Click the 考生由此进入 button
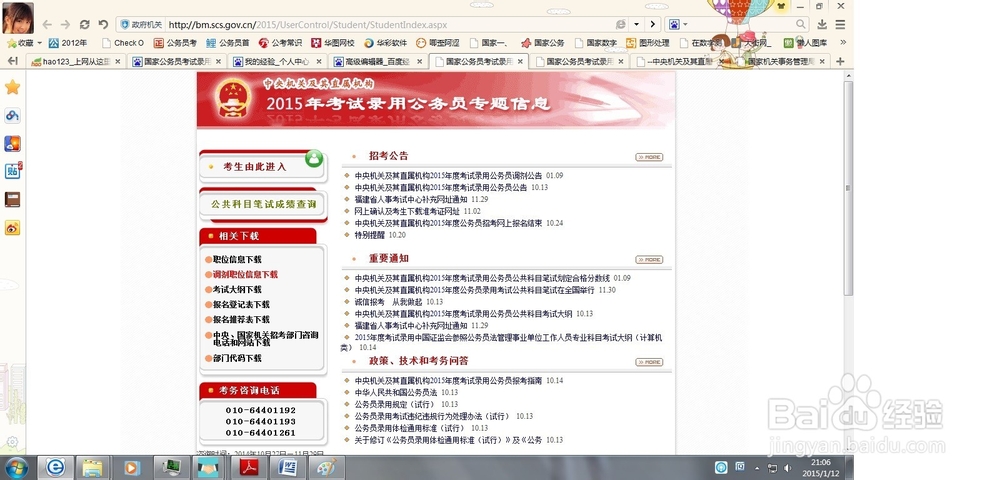Image resolution: width=1000 pixels, height=480 pixels. [263, 166]
